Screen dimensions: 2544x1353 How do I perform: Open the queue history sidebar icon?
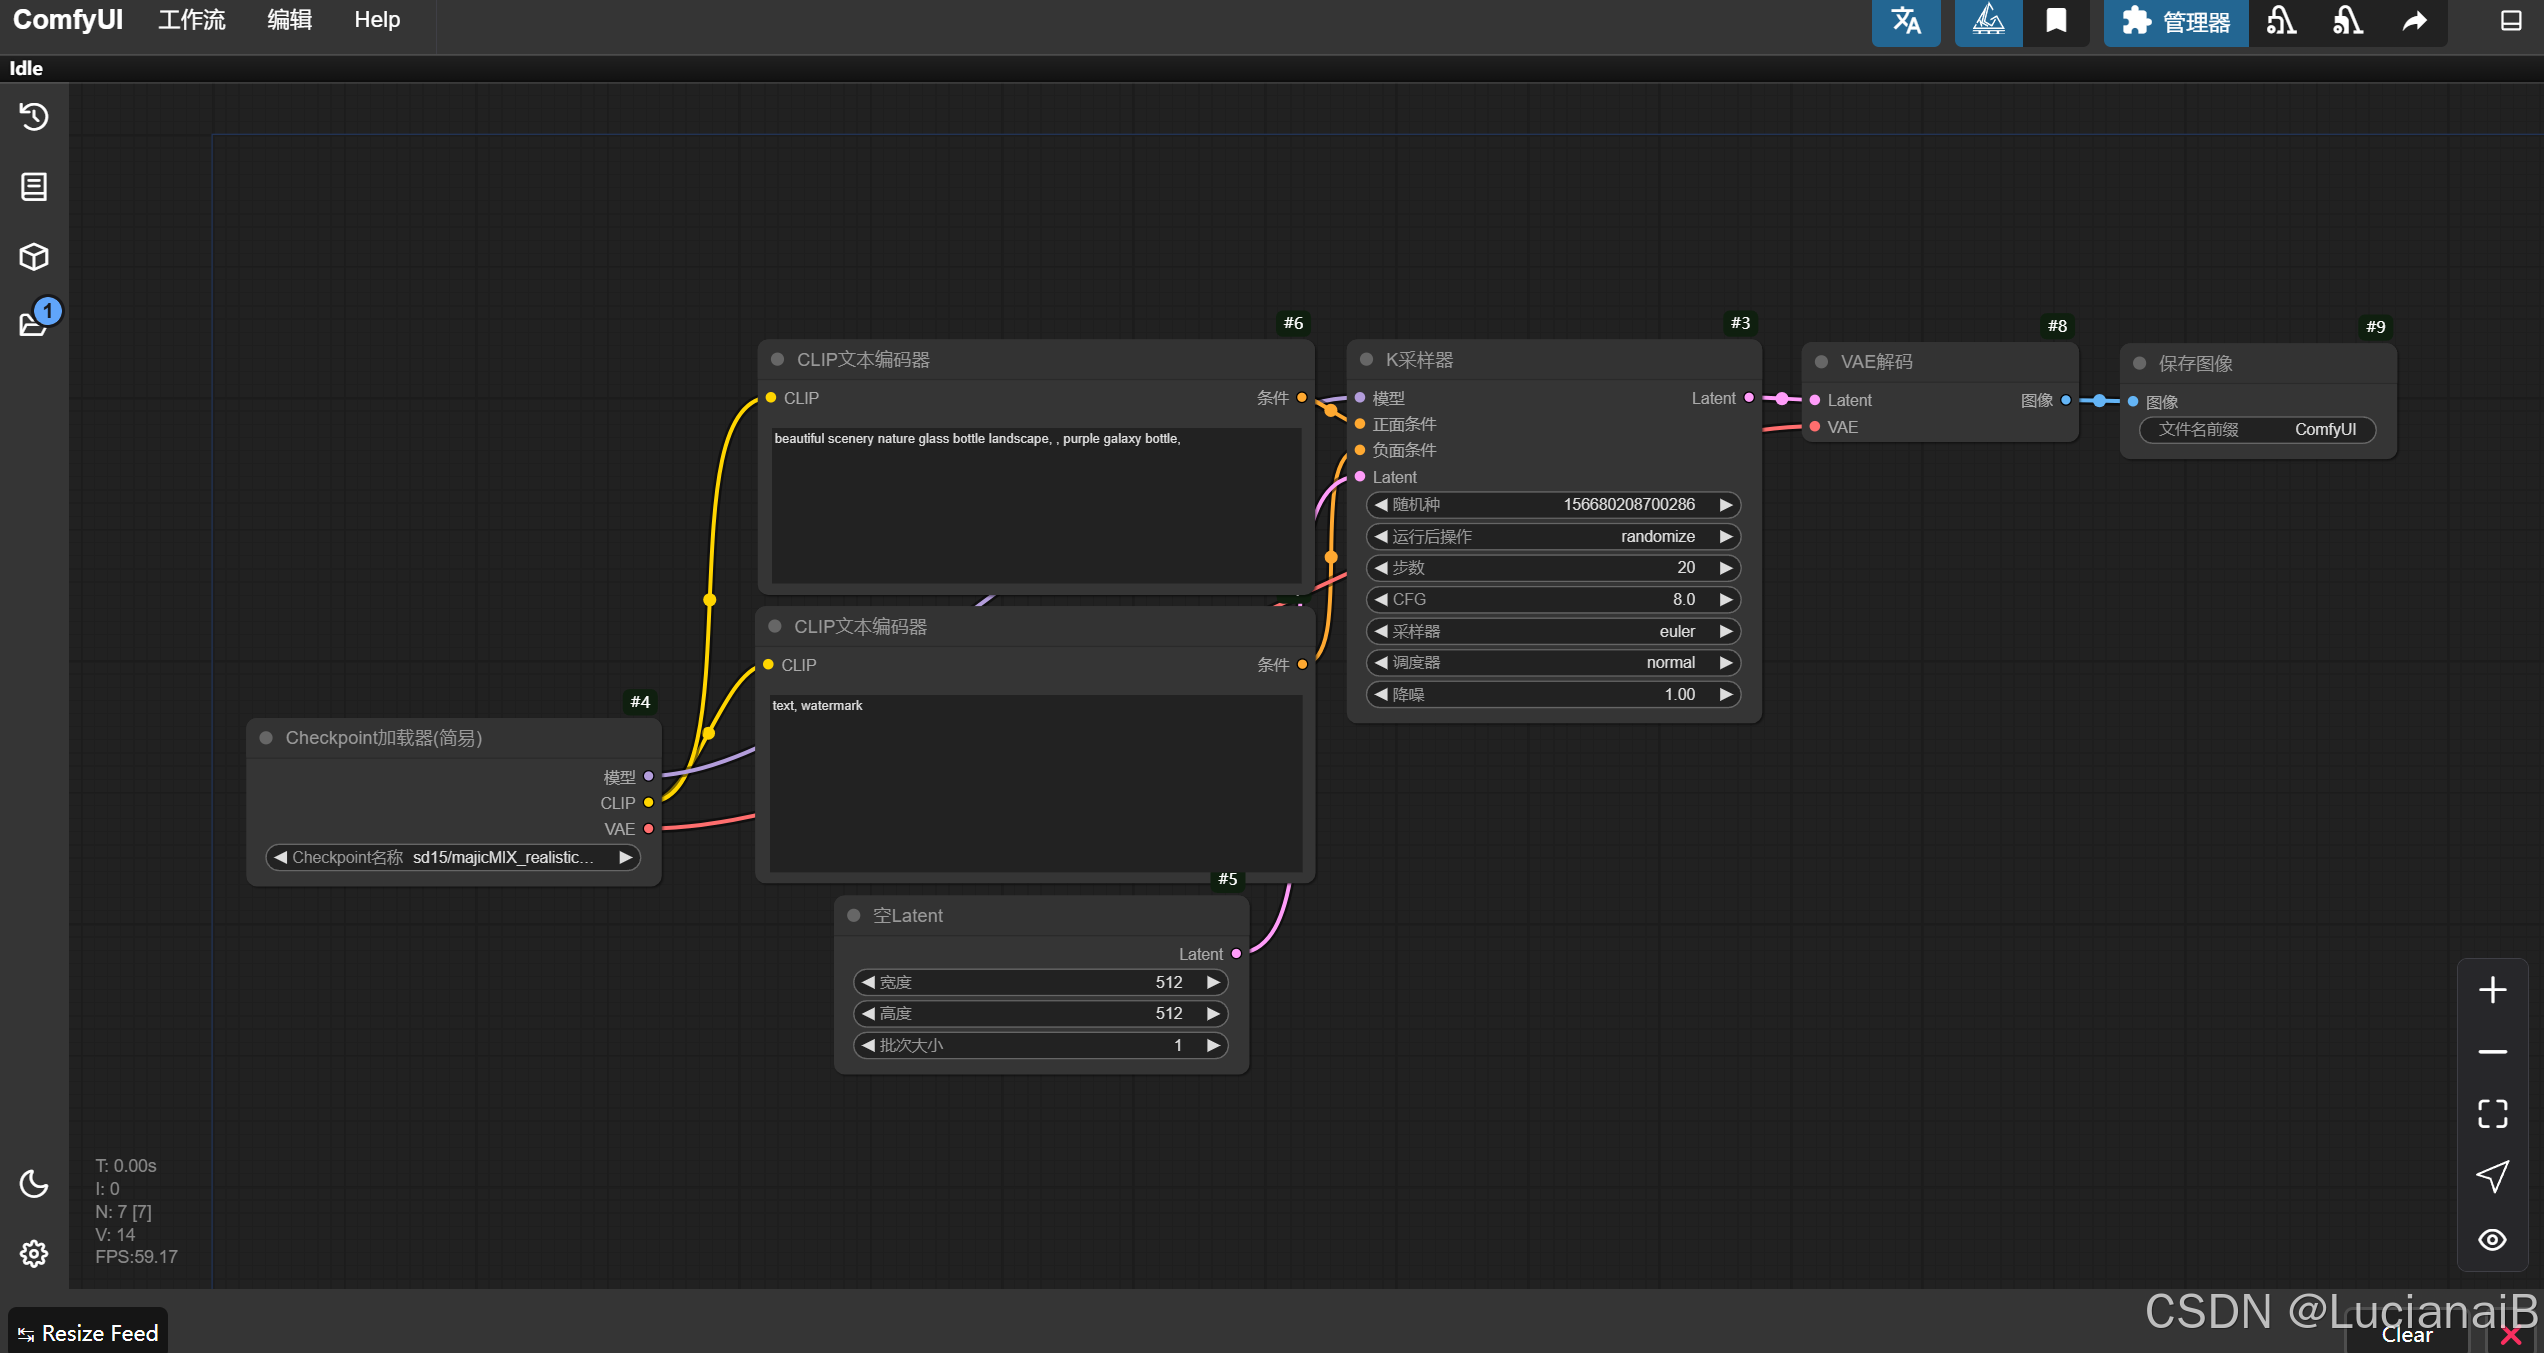click(34, 117)
